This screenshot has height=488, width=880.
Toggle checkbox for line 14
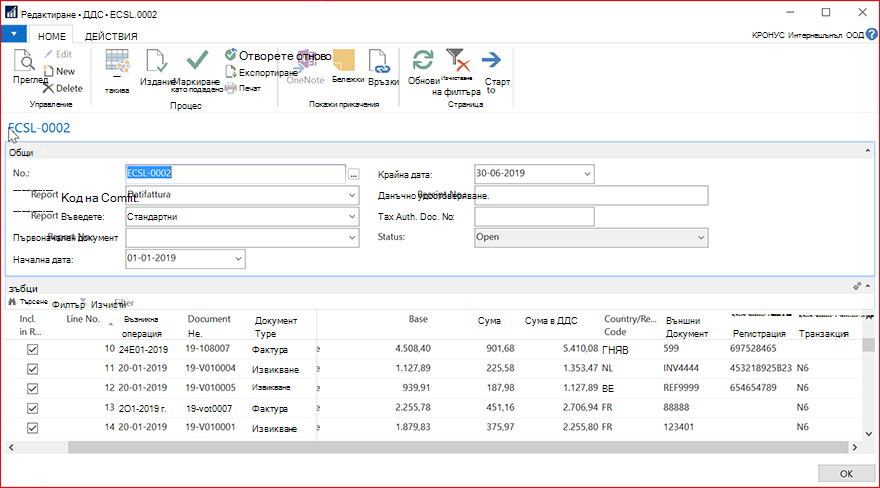[33, 428]
